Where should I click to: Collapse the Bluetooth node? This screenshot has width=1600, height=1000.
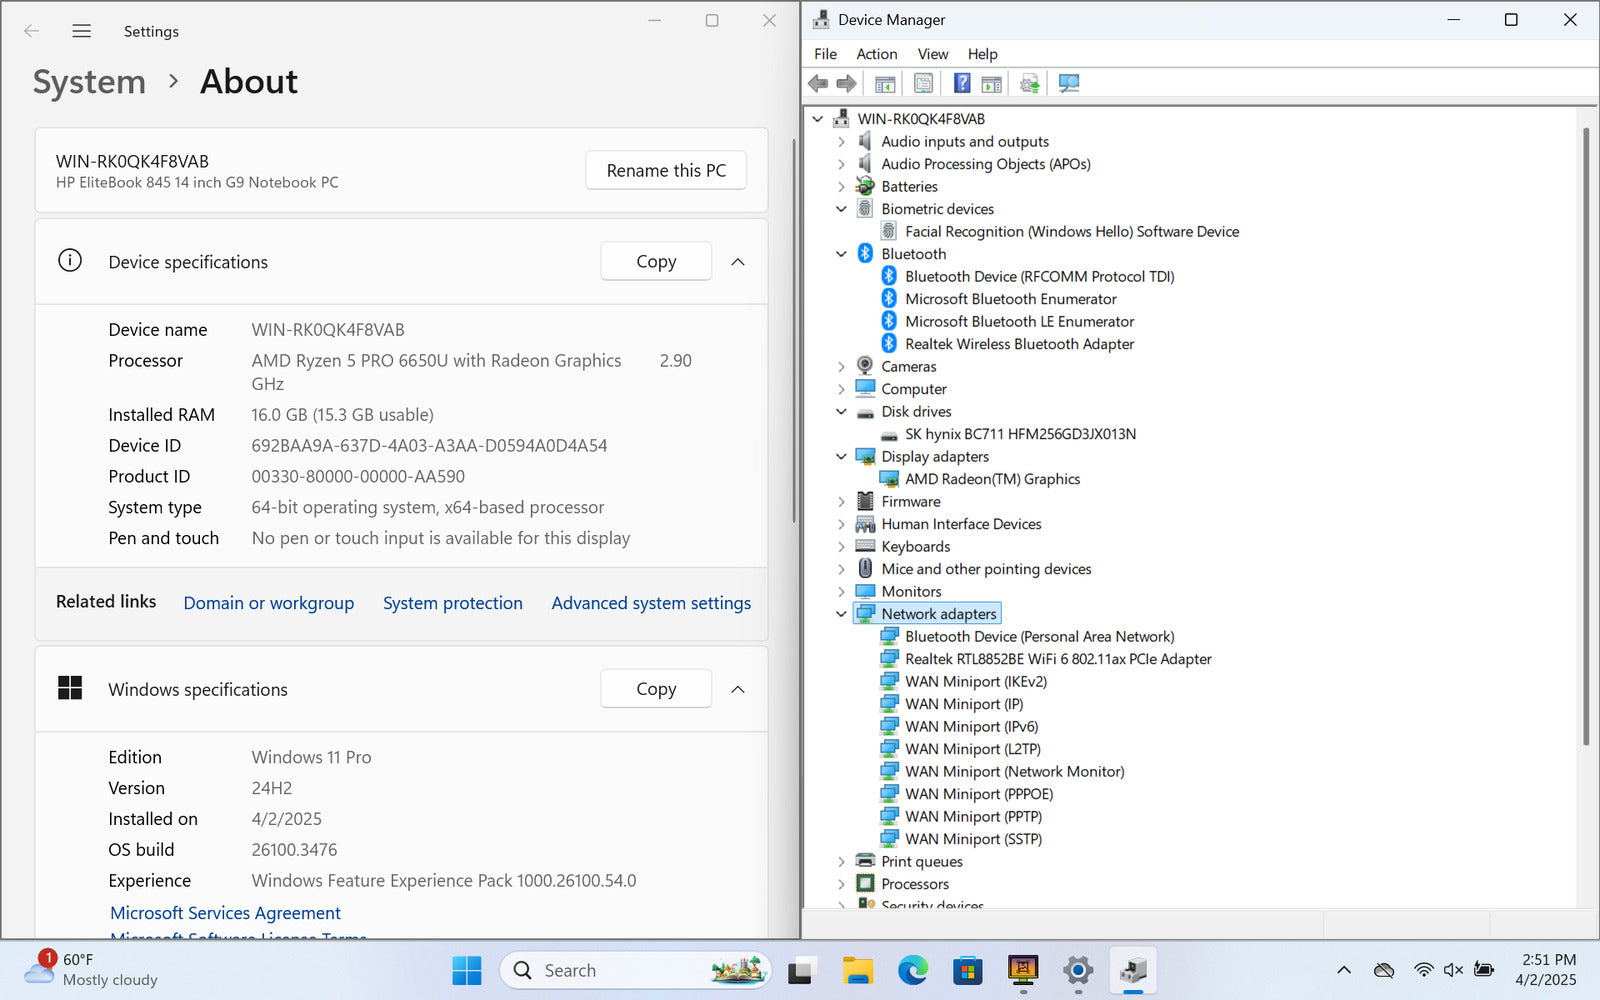click(x=841, y=254)
